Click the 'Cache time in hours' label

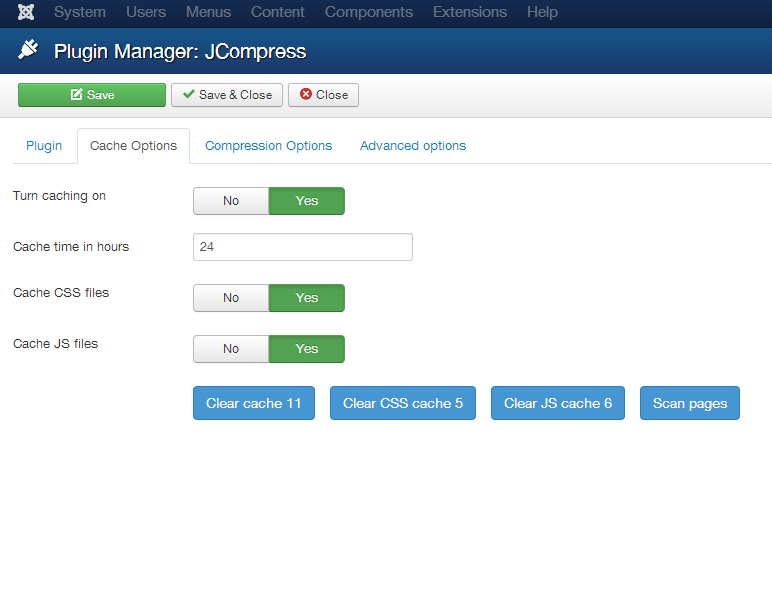(x=71, y=247)
